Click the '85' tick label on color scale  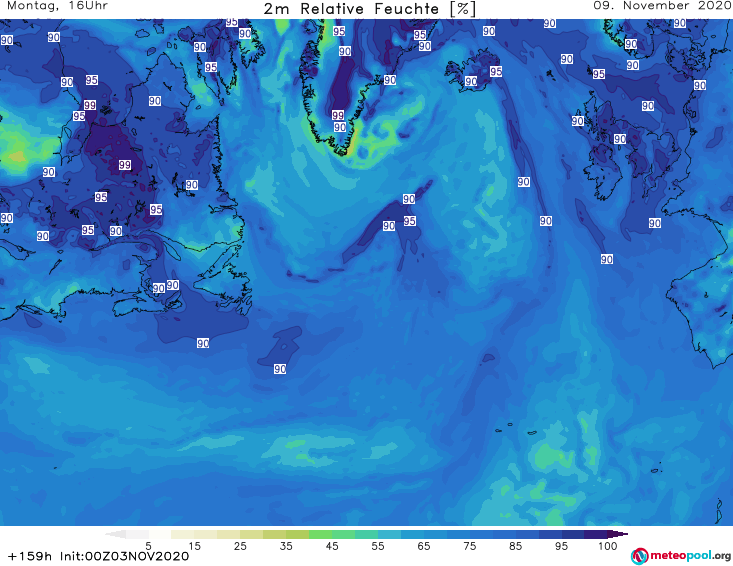[x=515, y=546]
